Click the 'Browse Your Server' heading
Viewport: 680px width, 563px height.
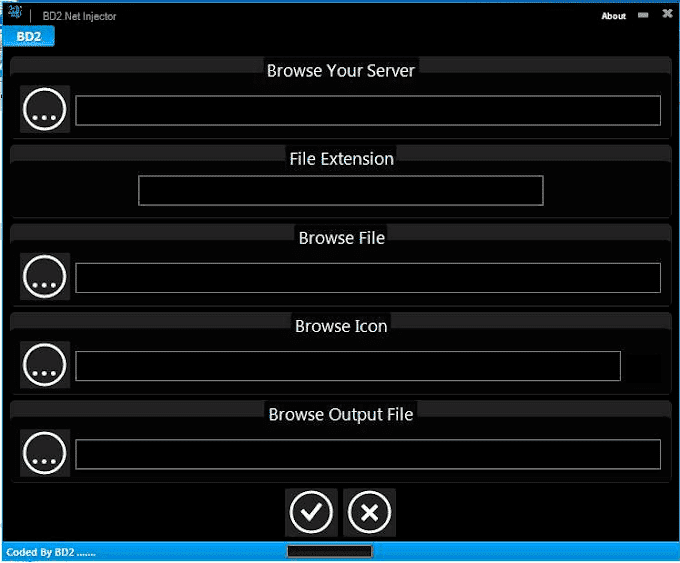coord(341,71)
